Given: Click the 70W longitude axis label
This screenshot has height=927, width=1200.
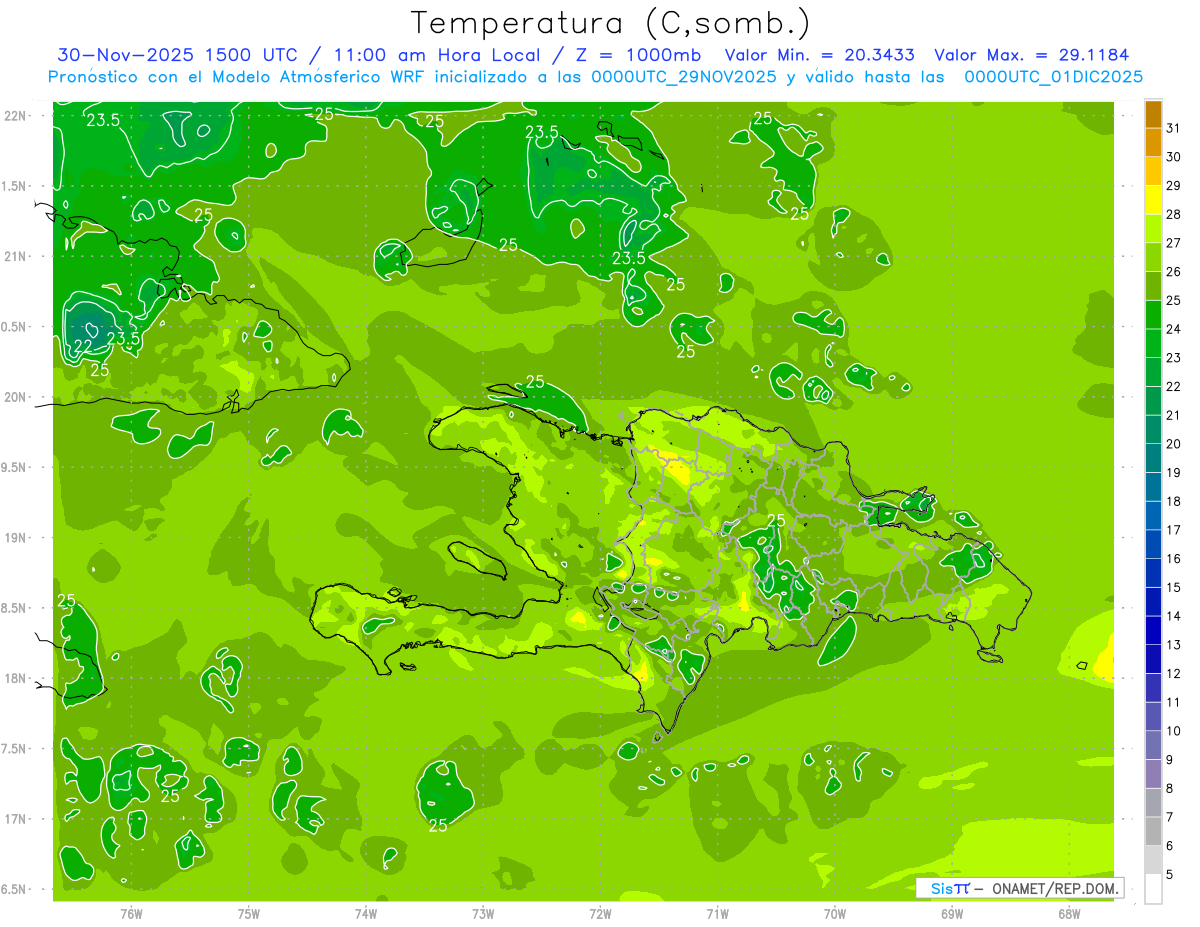Looking at the screenshot, I should (835, 914).
